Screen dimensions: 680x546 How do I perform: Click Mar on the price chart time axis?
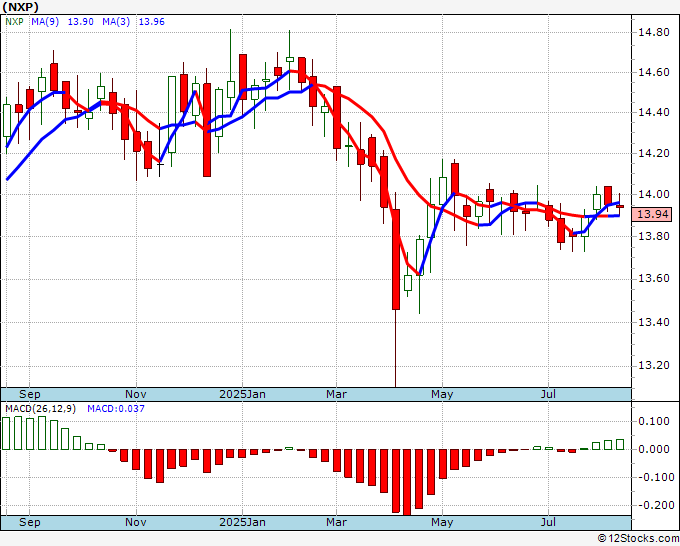(x=337, y=394)
